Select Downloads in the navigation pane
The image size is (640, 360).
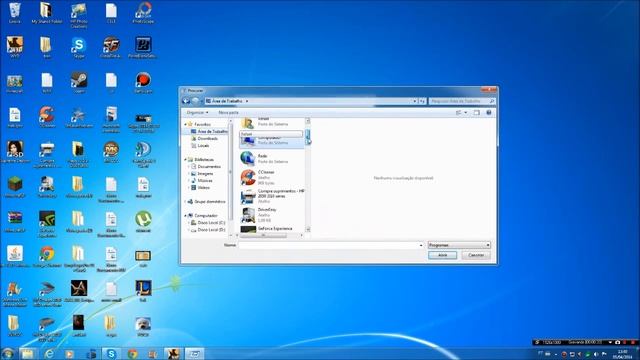pyautogui.click(x=204, y=138)
